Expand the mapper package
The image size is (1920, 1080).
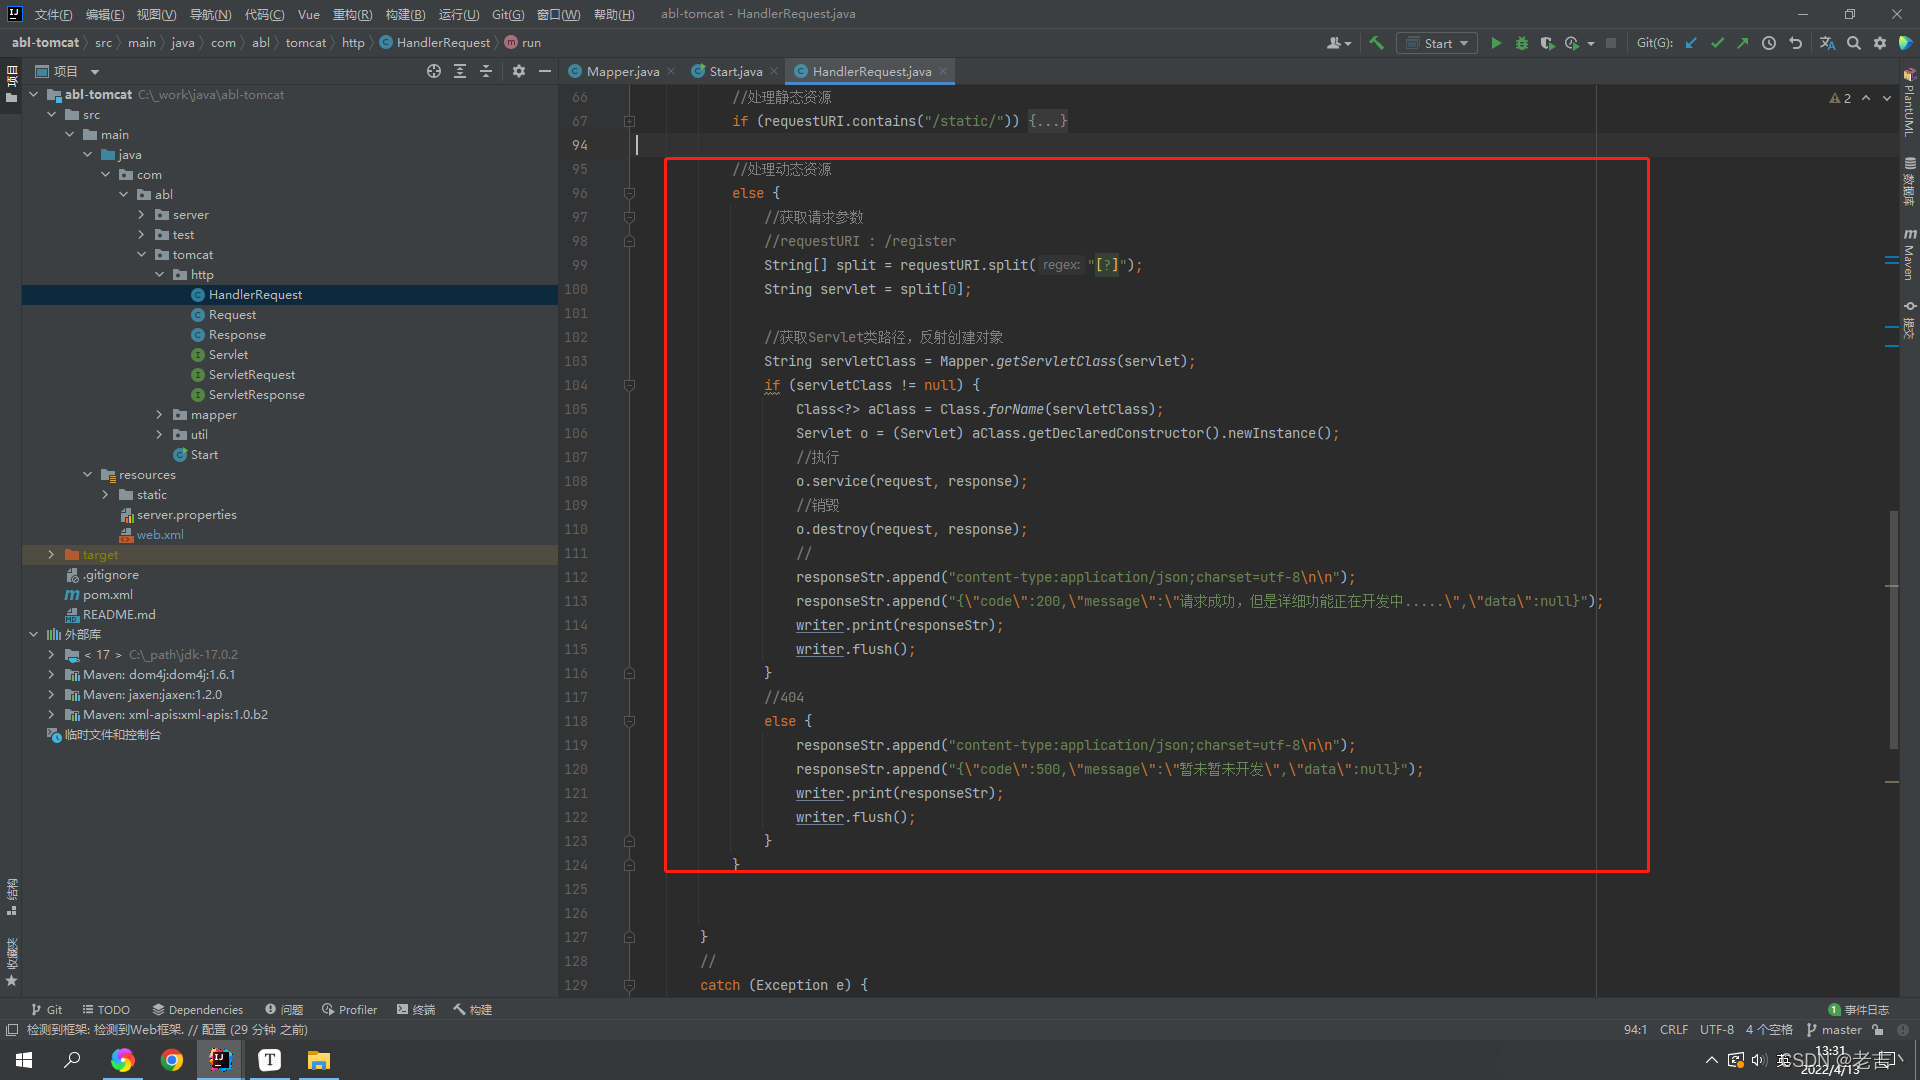tap(159, 414)
